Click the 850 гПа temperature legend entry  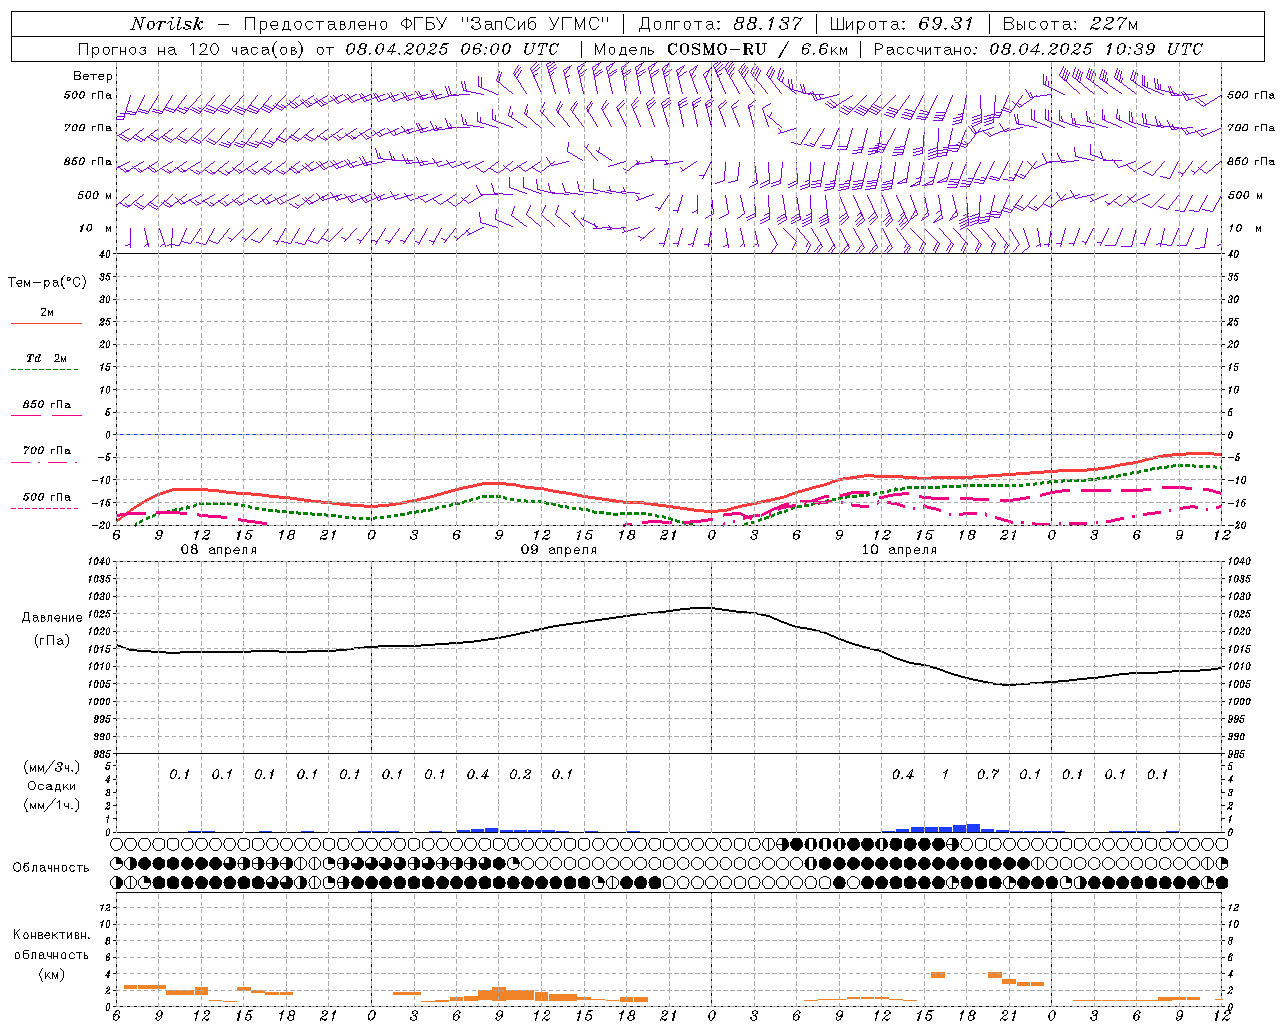(46, 405)
